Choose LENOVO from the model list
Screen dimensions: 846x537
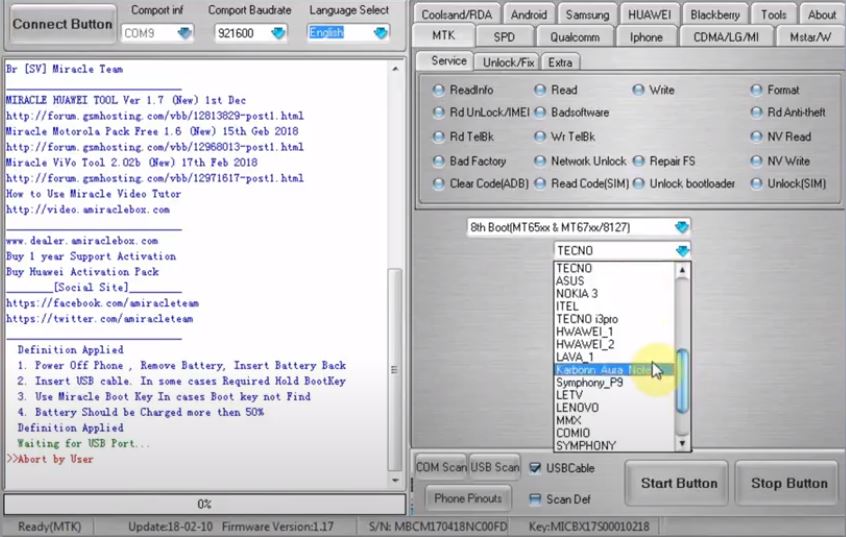point(615,407)
